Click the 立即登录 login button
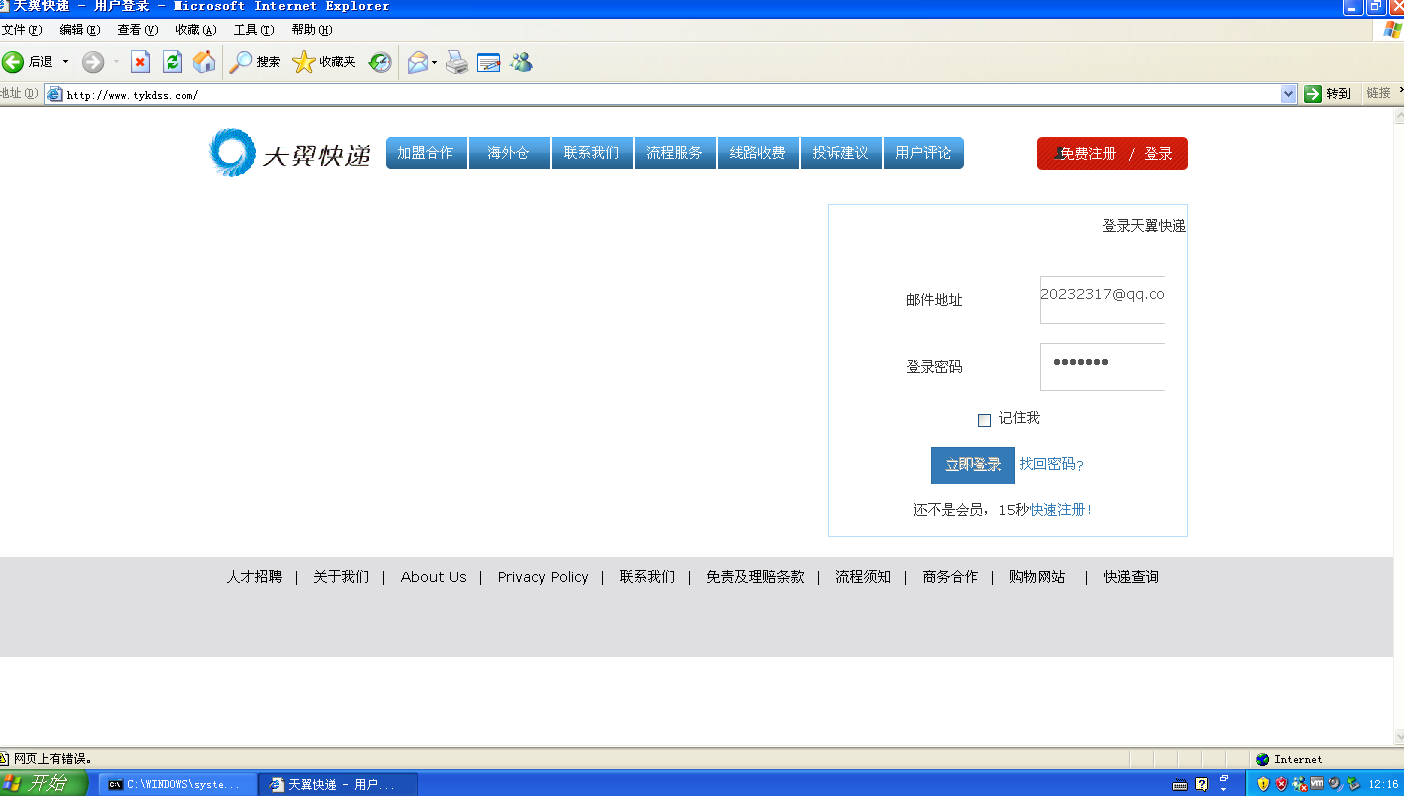The width and height of the screenshot is (1404, 796). coord(972,465)
